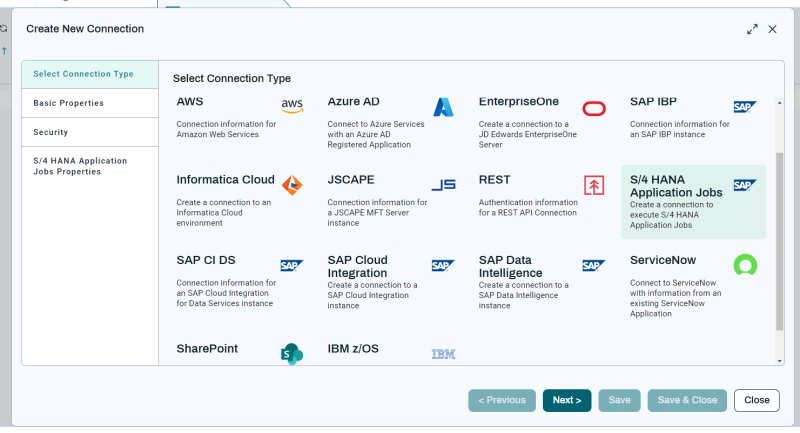800x433 pixels.
Task: Select the Informatica Cloud orange icon
Action: [x=292, y=185]
